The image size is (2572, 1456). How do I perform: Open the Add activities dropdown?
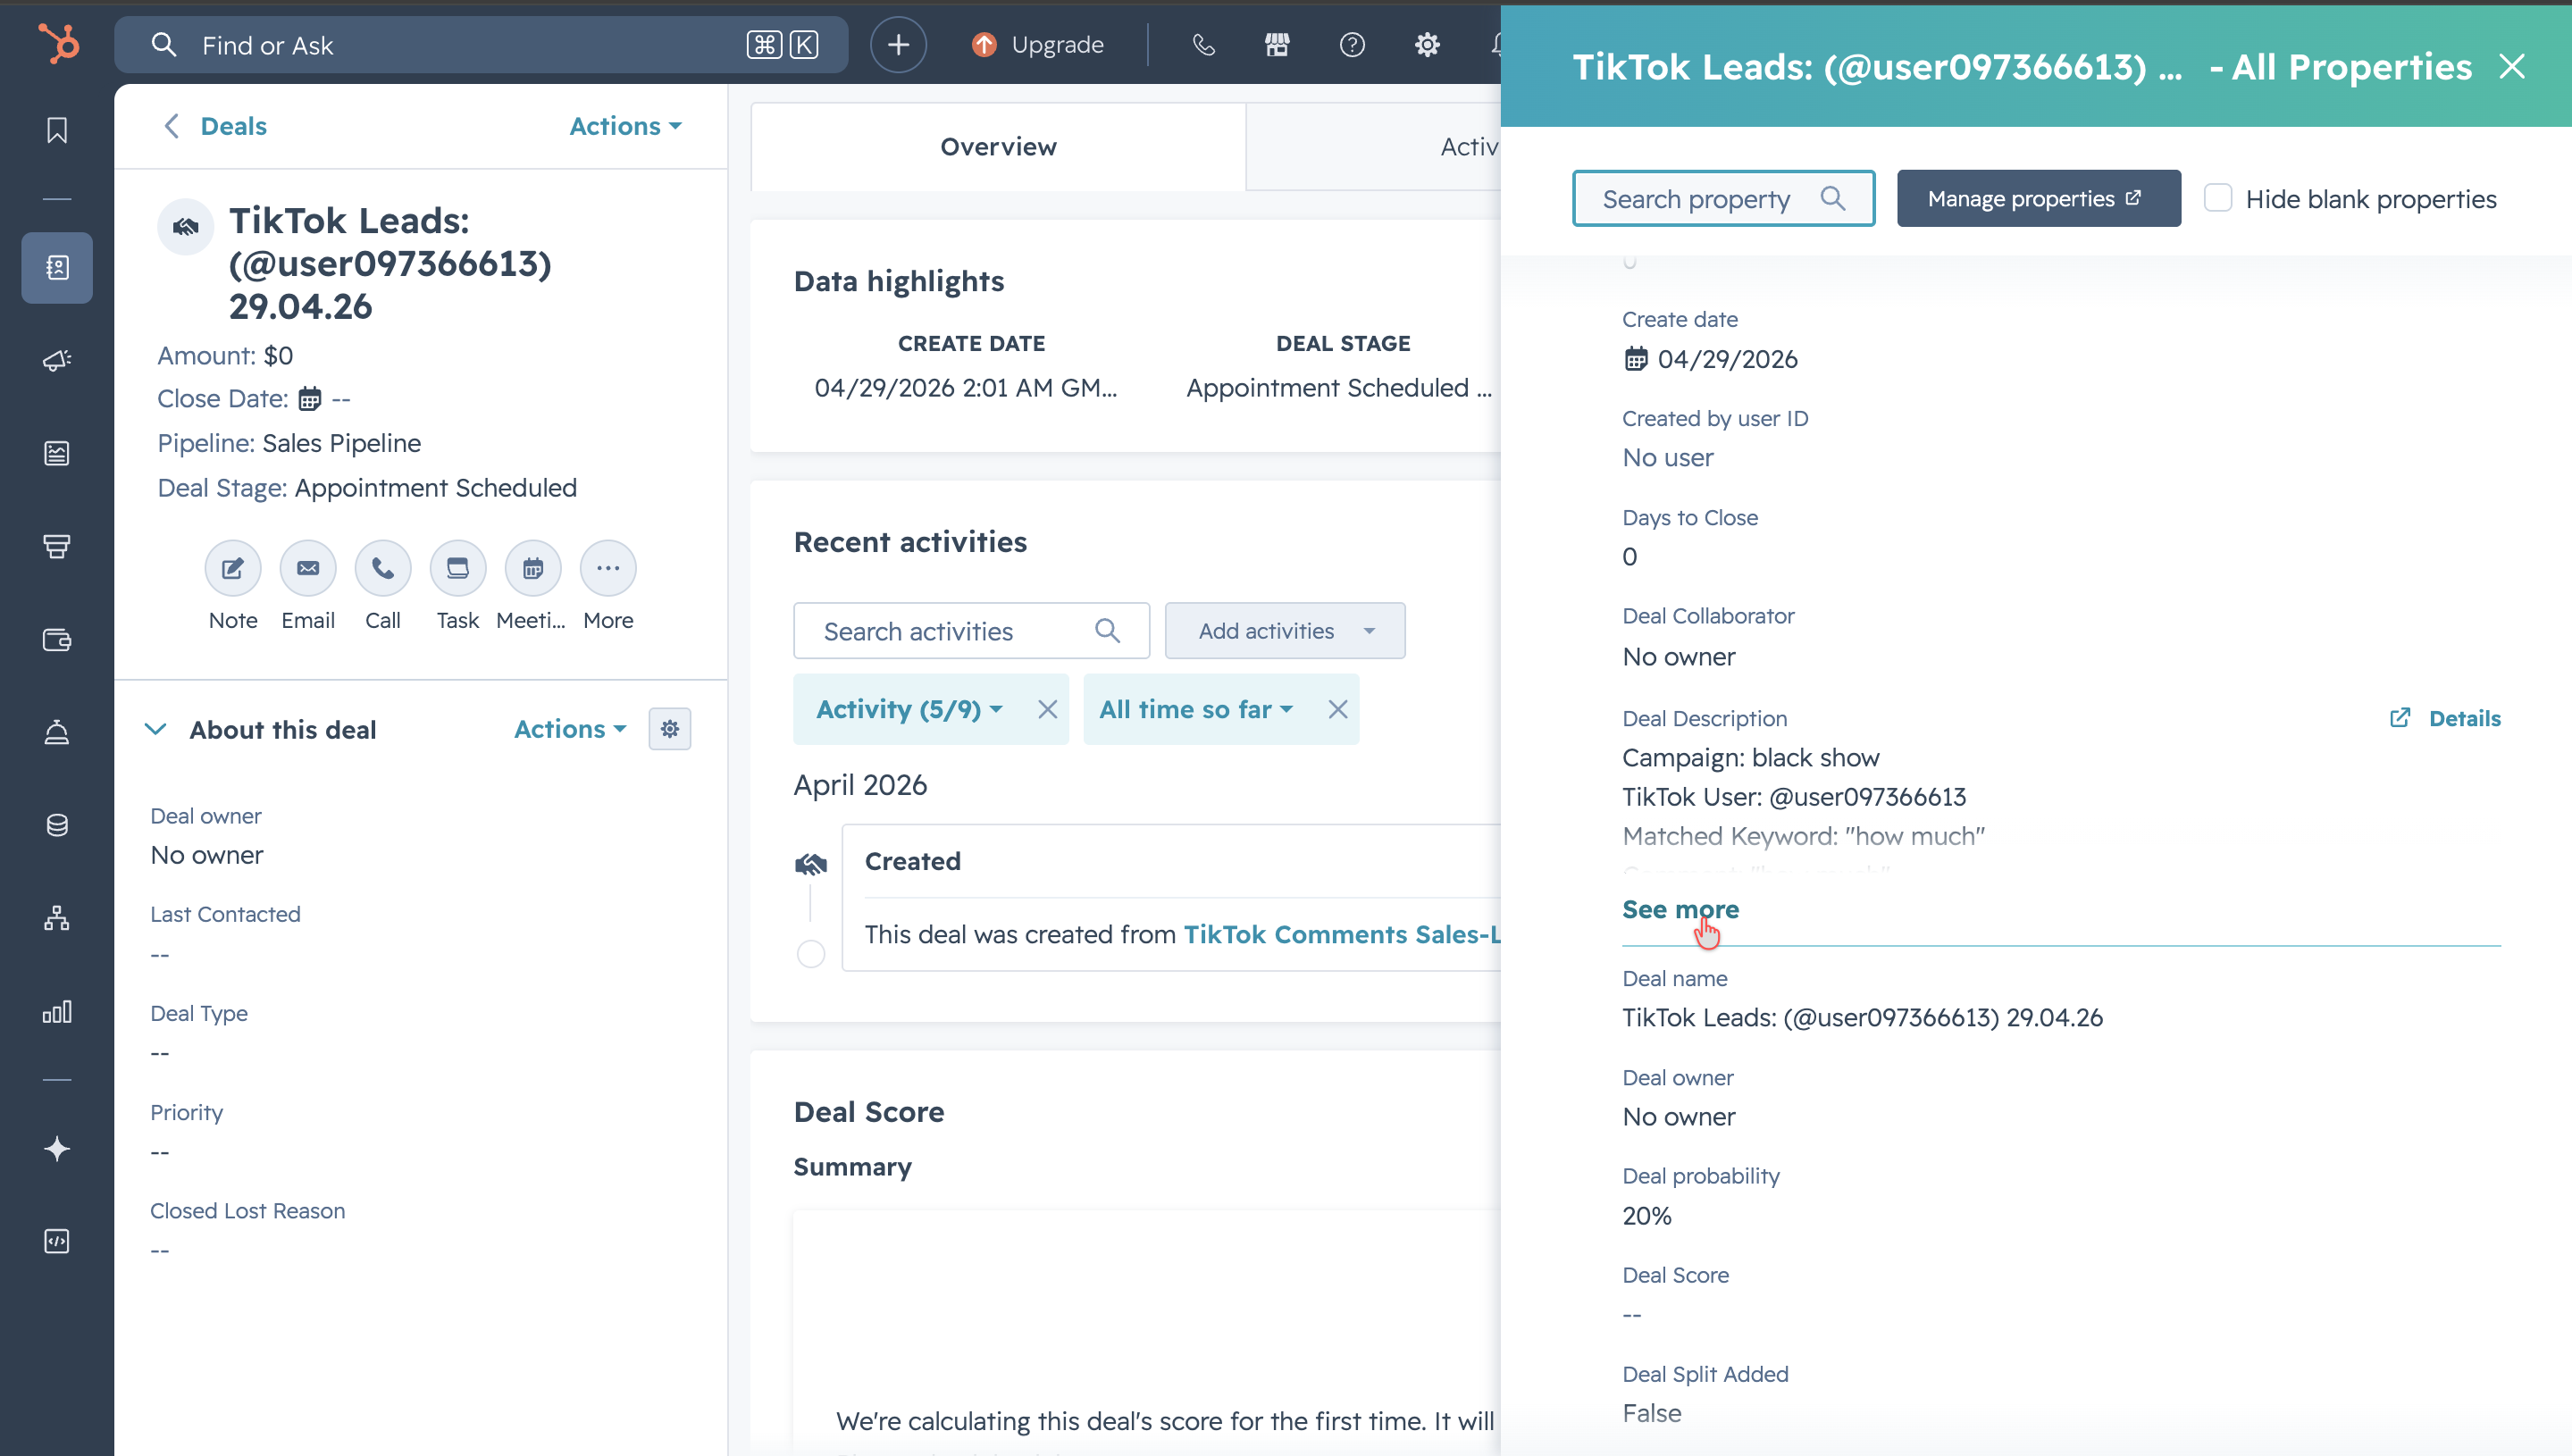[1285, 630]
